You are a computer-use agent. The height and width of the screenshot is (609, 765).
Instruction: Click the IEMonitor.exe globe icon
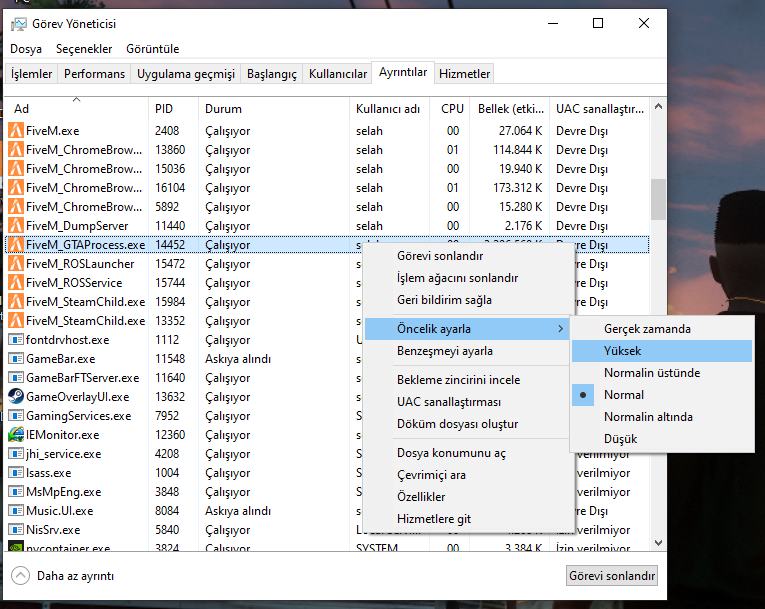coord(16,434)
